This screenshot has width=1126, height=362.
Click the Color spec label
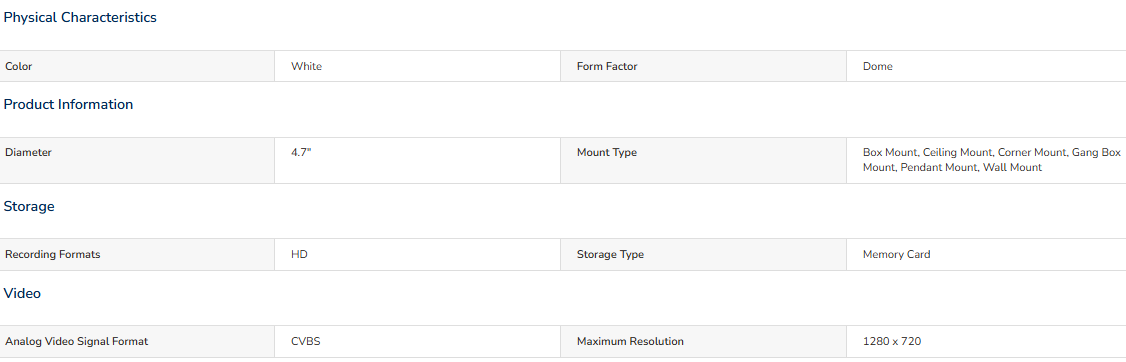[19, 66]
